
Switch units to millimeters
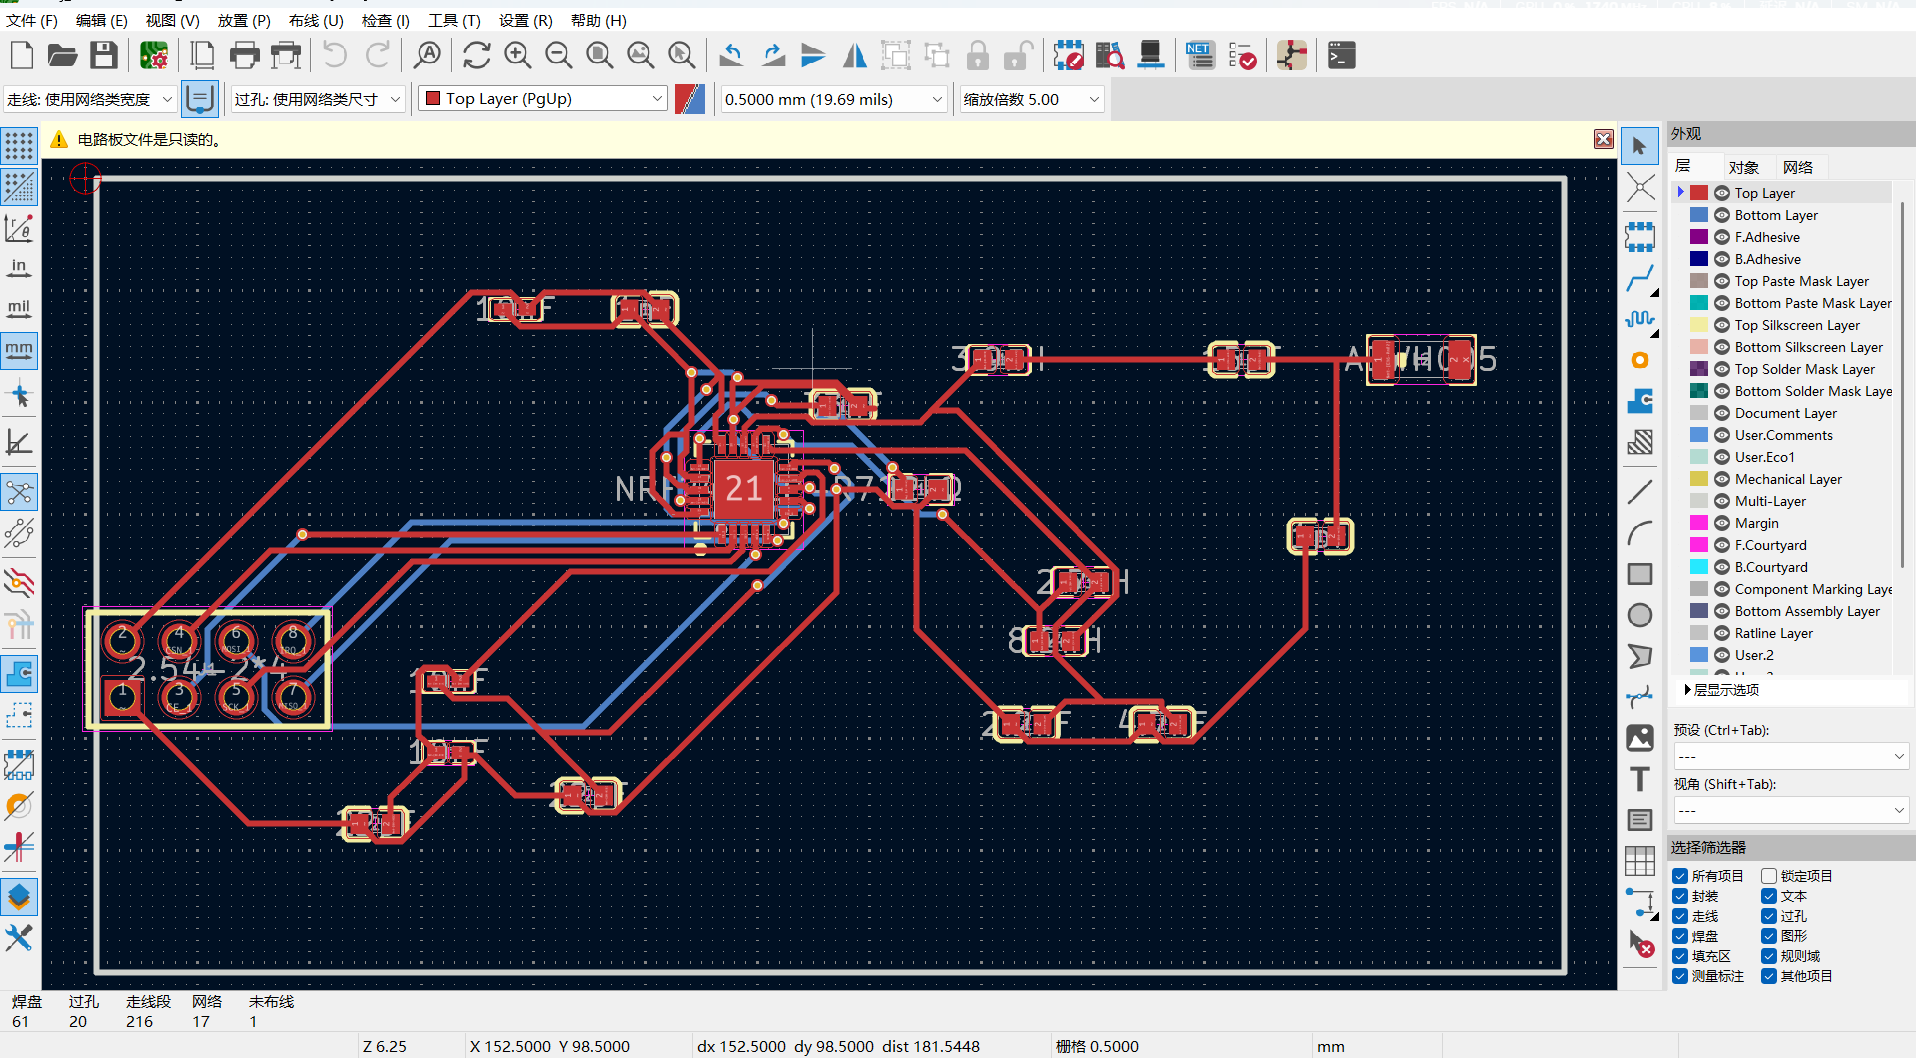pyautogui.click(x=19, y=349)
